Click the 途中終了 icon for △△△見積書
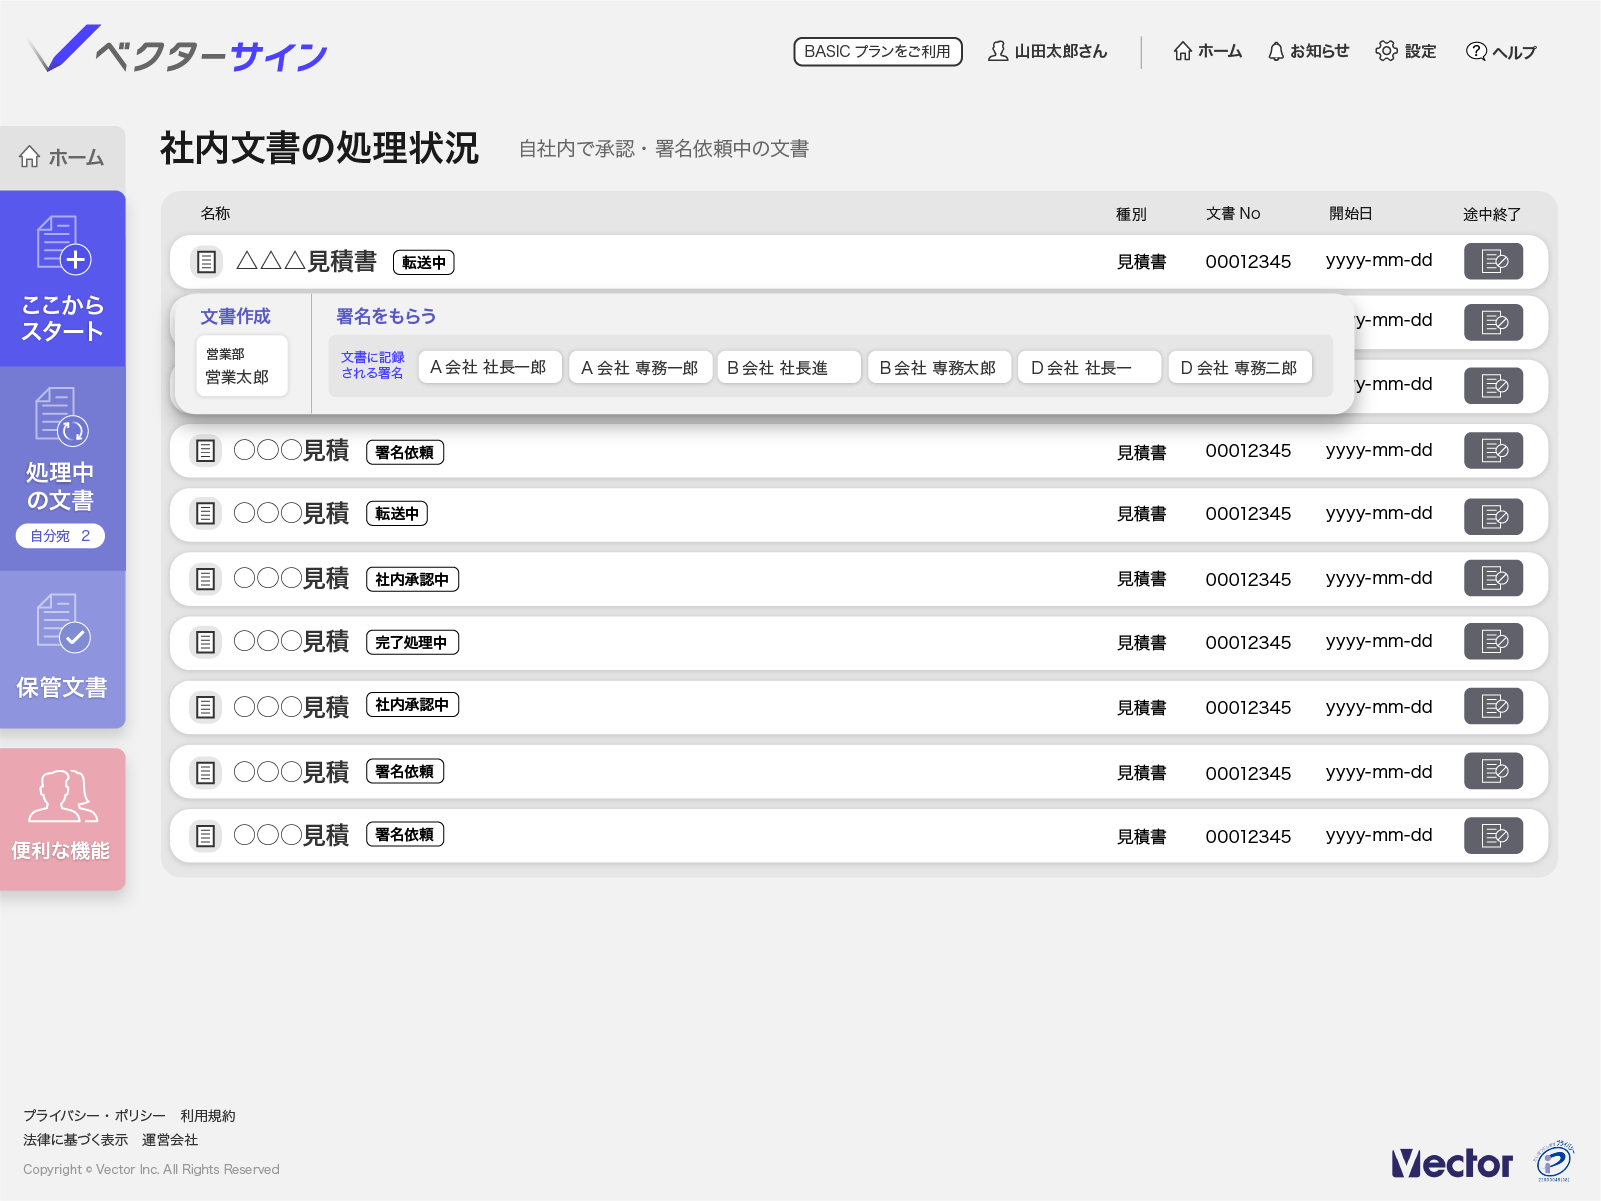Image resolution: width=1601 pixels, height=1201 pixels. click(1494, 262)
